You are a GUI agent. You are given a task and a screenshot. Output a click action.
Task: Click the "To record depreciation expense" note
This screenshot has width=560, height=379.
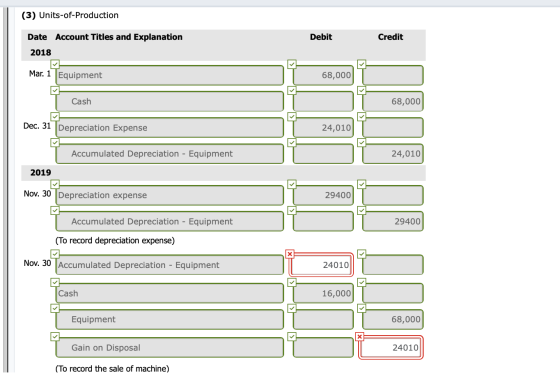tap(115, 240)
